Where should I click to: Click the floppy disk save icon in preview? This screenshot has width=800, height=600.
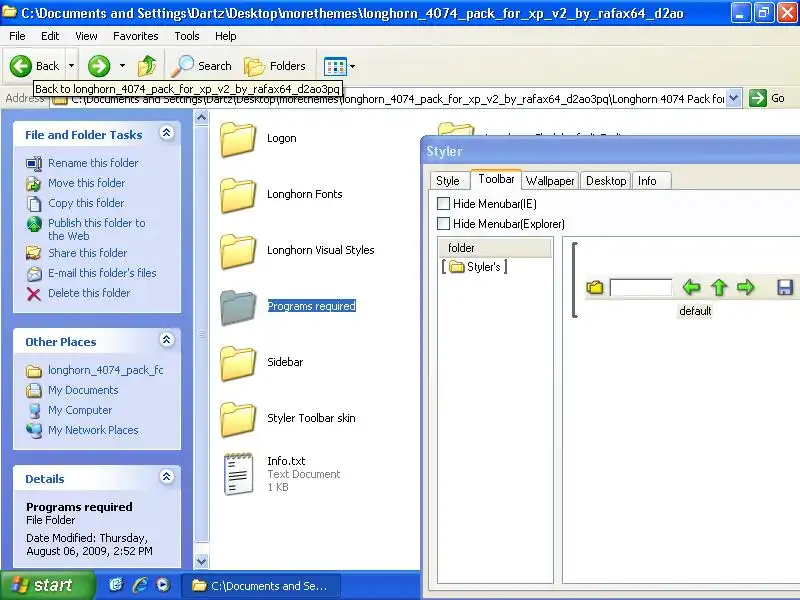(x=785, y=287)
